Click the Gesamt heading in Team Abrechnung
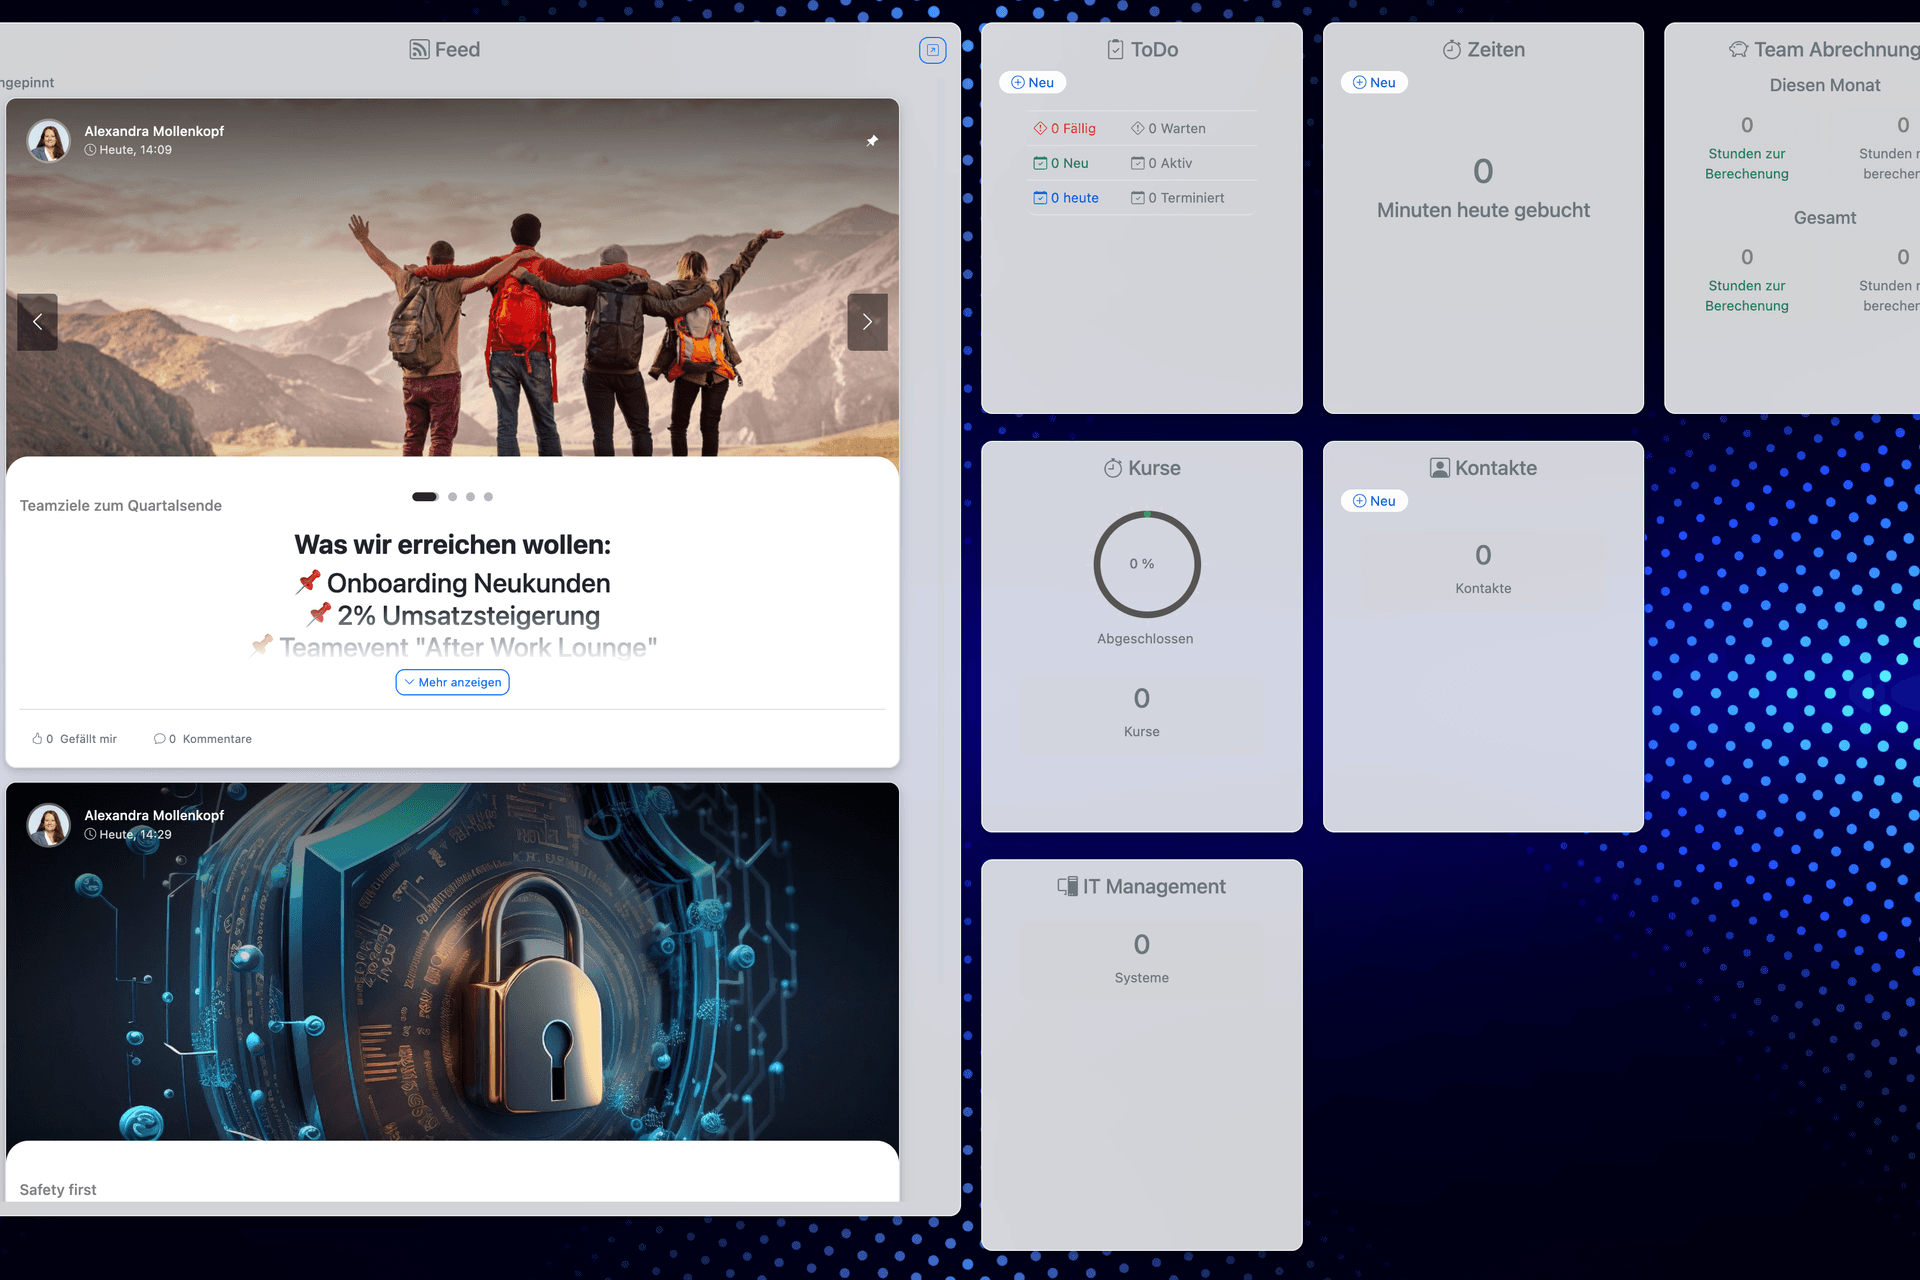This screenshot has width=1920, height=1280. (x=1825, y=218)
